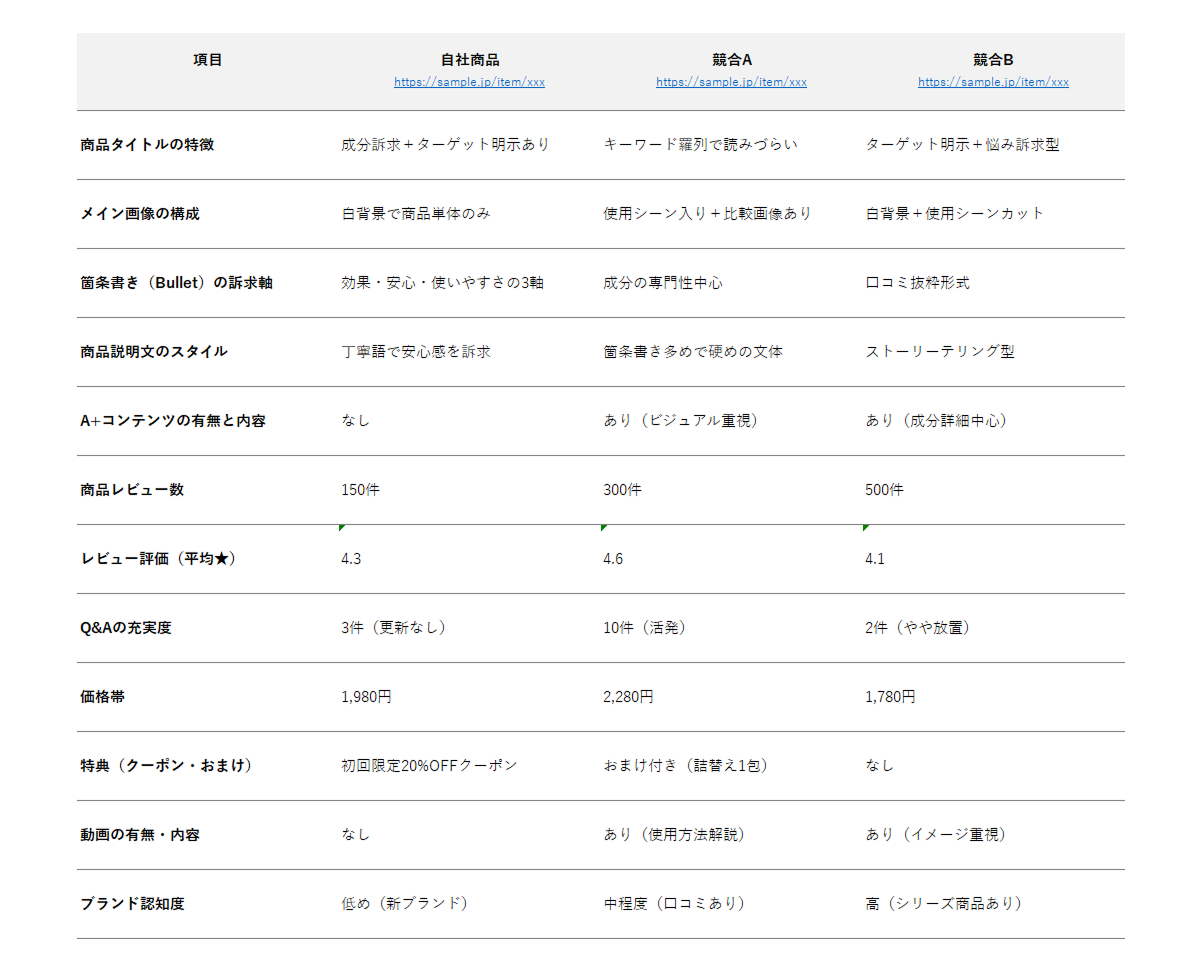Click the メイン画像の構成 row label
The height and width of the screenshot is (970, 1200).
coord(140,214)
